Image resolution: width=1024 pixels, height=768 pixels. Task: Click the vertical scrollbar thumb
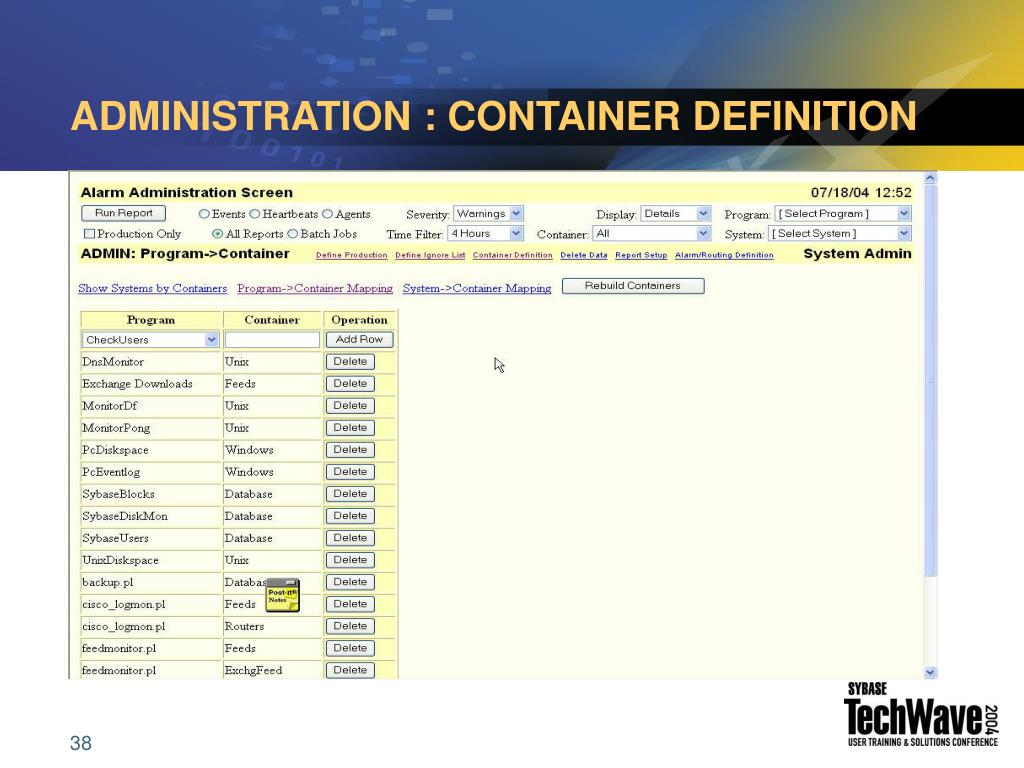(x=931, y=380)
